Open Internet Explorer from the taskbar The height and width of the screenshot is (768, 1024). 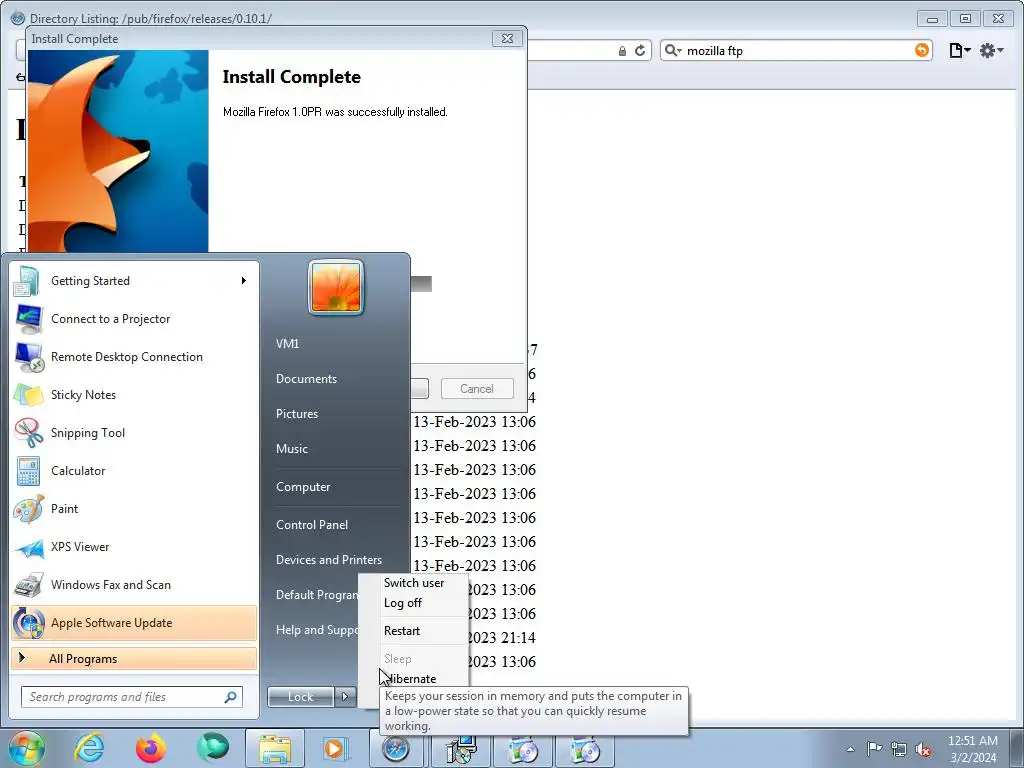point(89,749)
